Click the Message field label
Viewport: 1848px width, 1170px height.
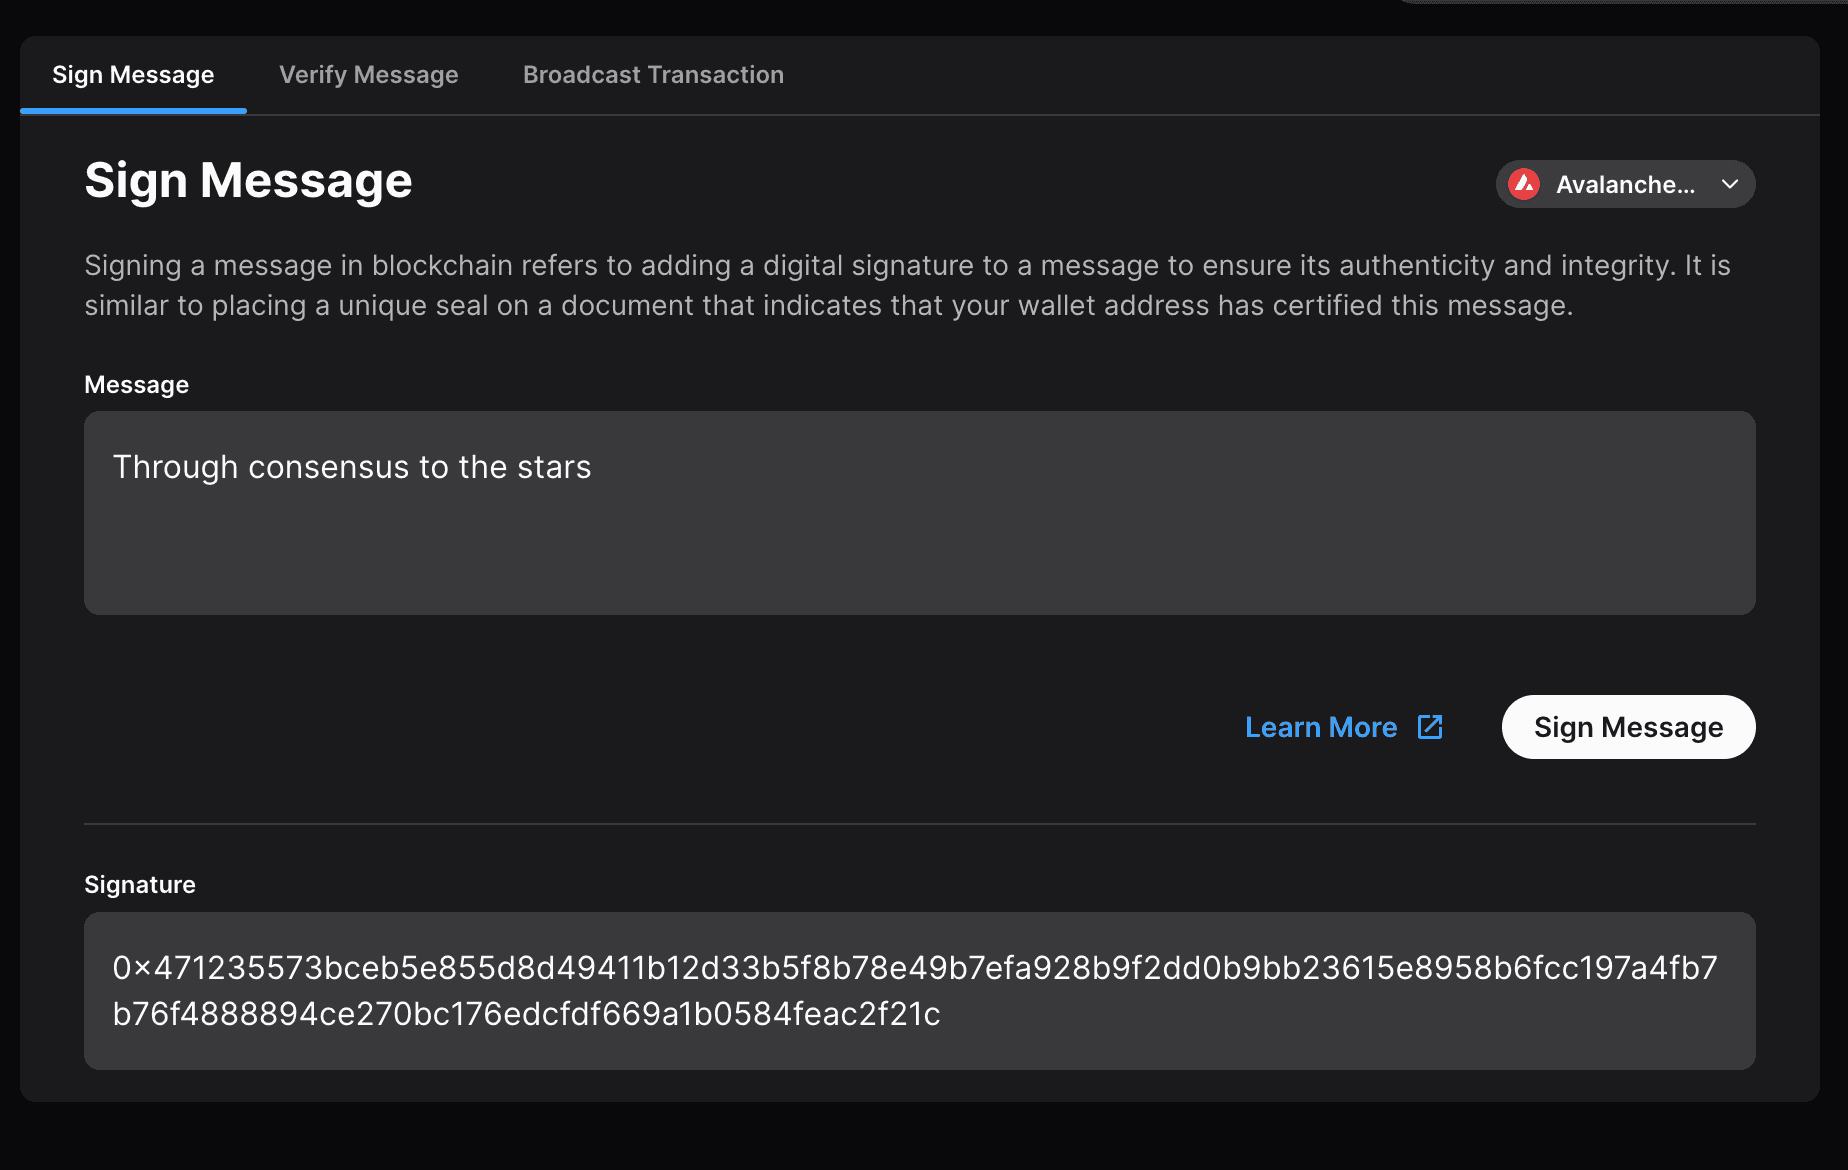[136, 385]
